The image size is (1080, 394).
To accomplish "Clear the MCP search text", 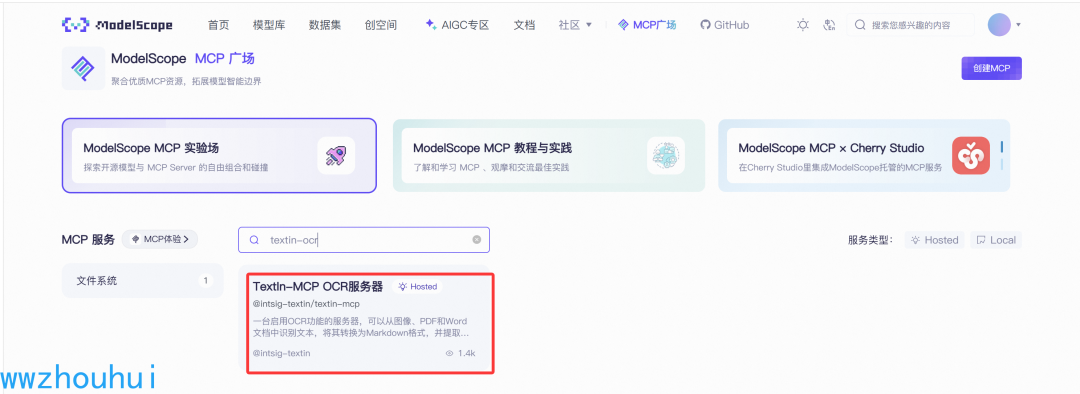I will 477,240.
